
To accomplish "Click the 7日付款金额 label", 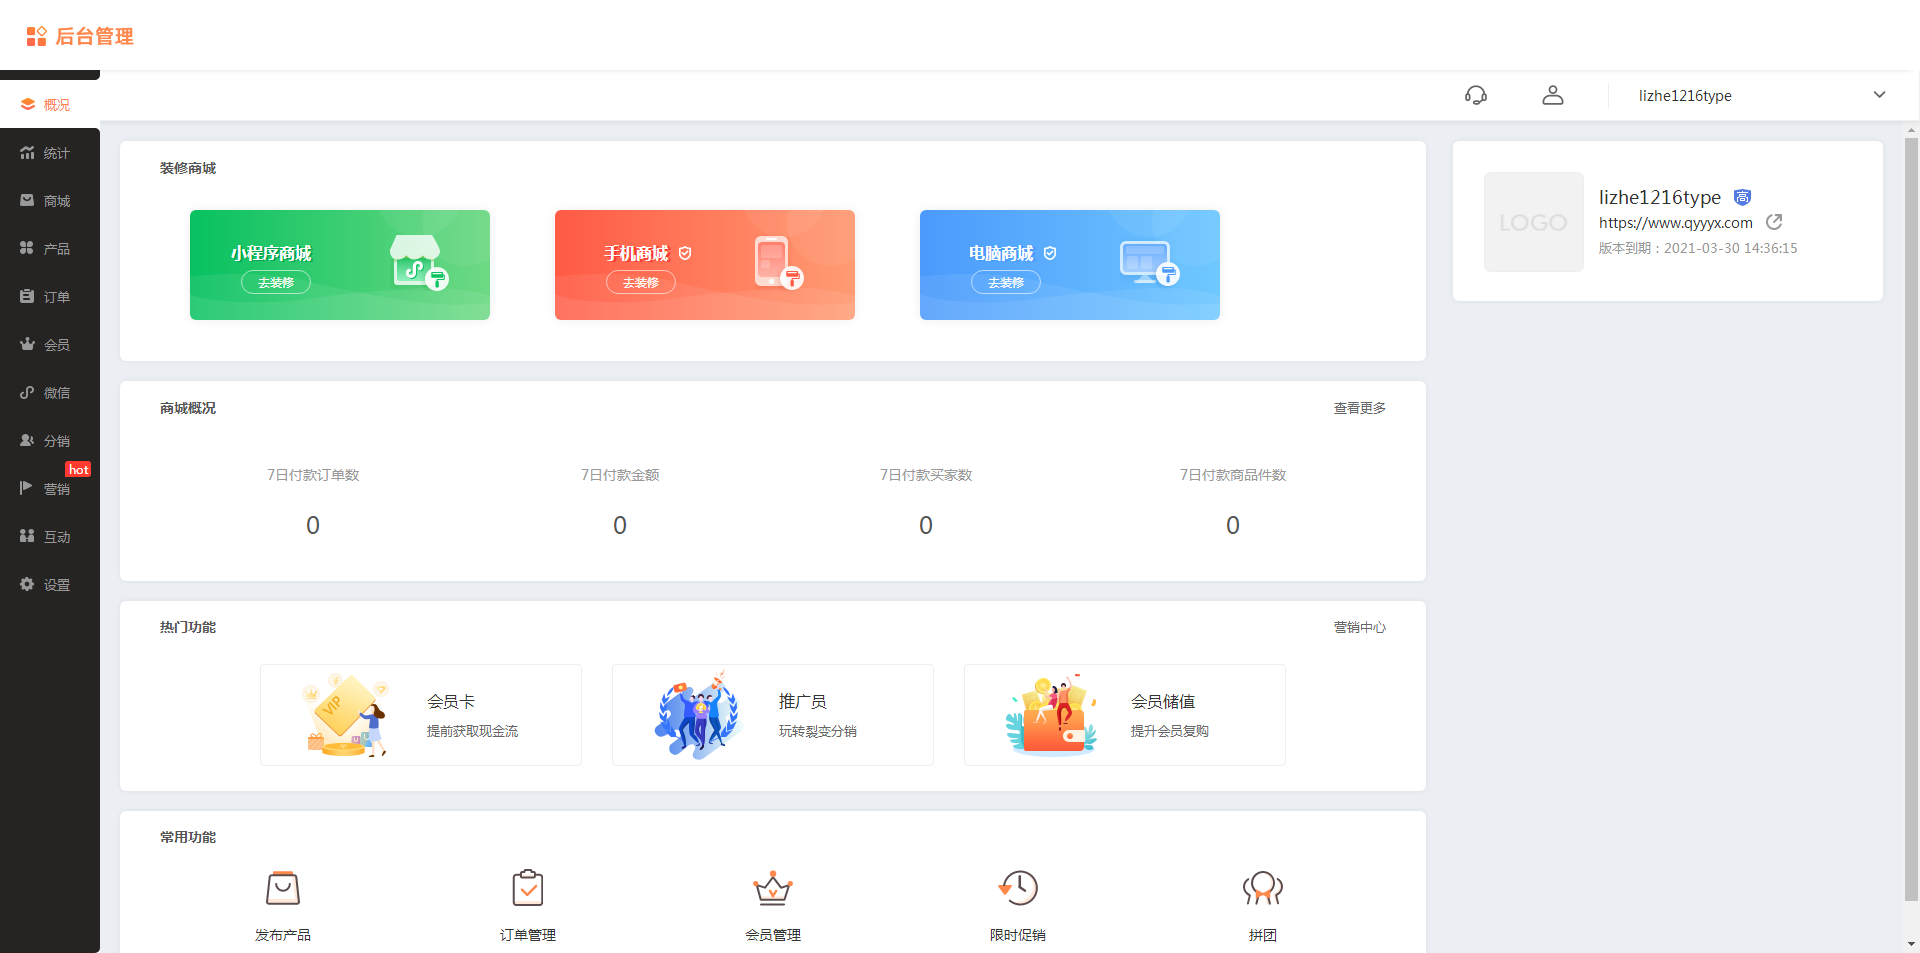I will click(620, 475).
